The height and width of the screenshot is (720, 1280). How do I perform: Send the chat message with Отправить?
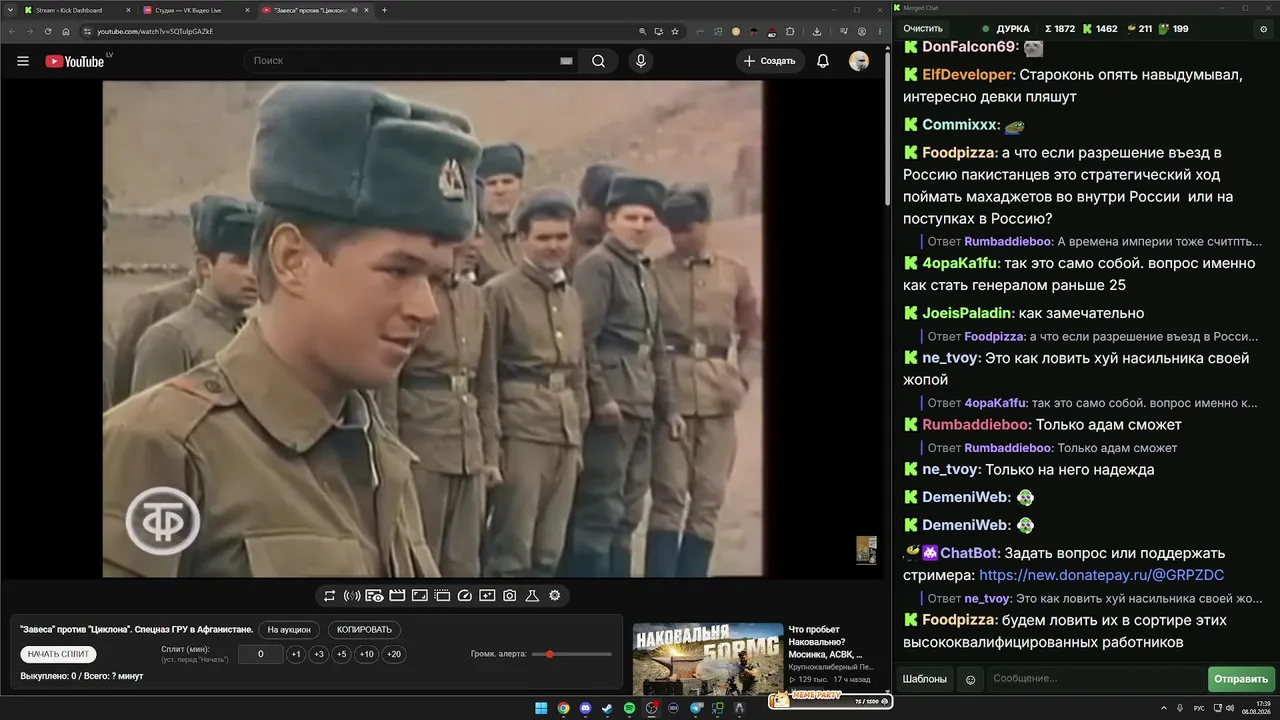pos(1241,679)
